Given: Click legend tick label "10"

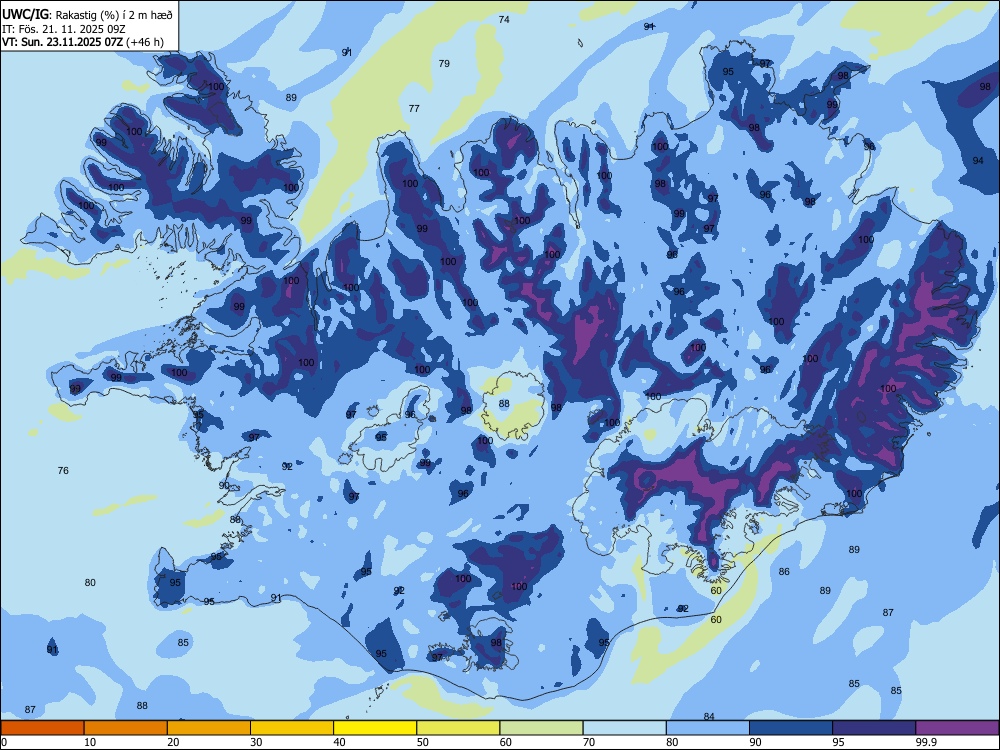Looking at the screenshot, I should (90, 742).
